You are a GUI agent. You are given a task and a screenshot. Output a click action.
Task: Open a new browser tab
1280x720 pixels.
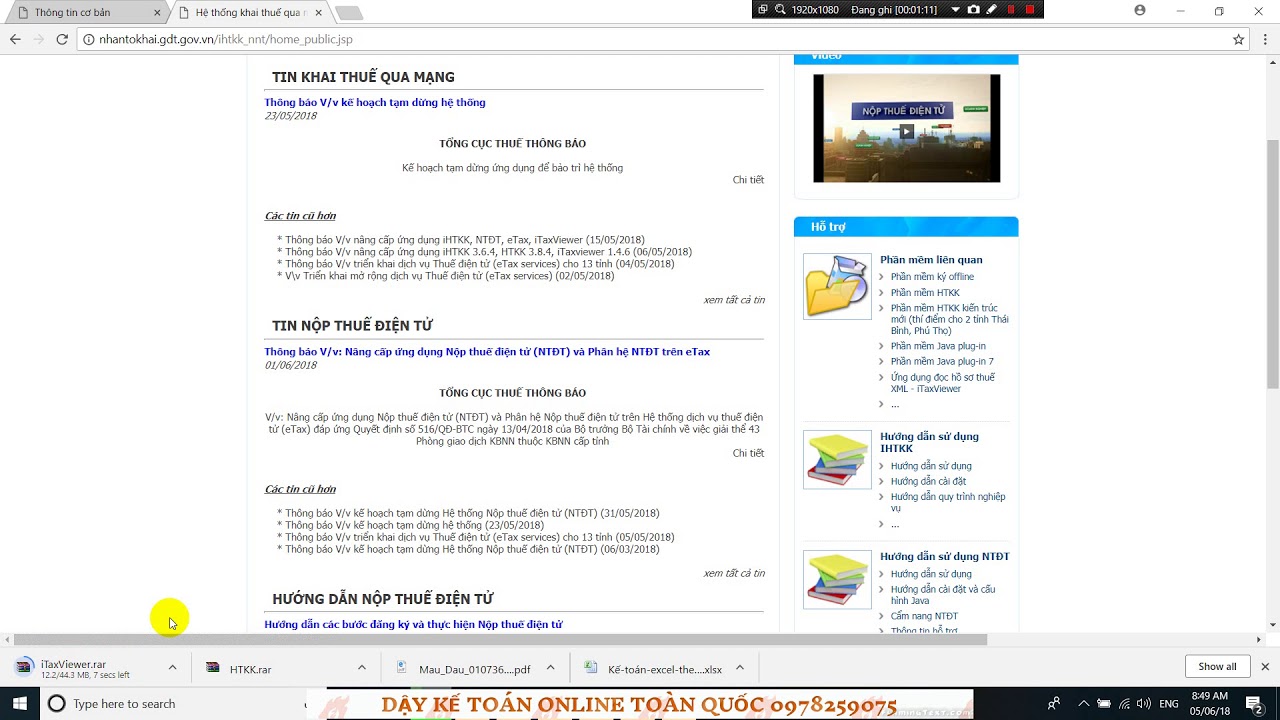click(349, 13)
